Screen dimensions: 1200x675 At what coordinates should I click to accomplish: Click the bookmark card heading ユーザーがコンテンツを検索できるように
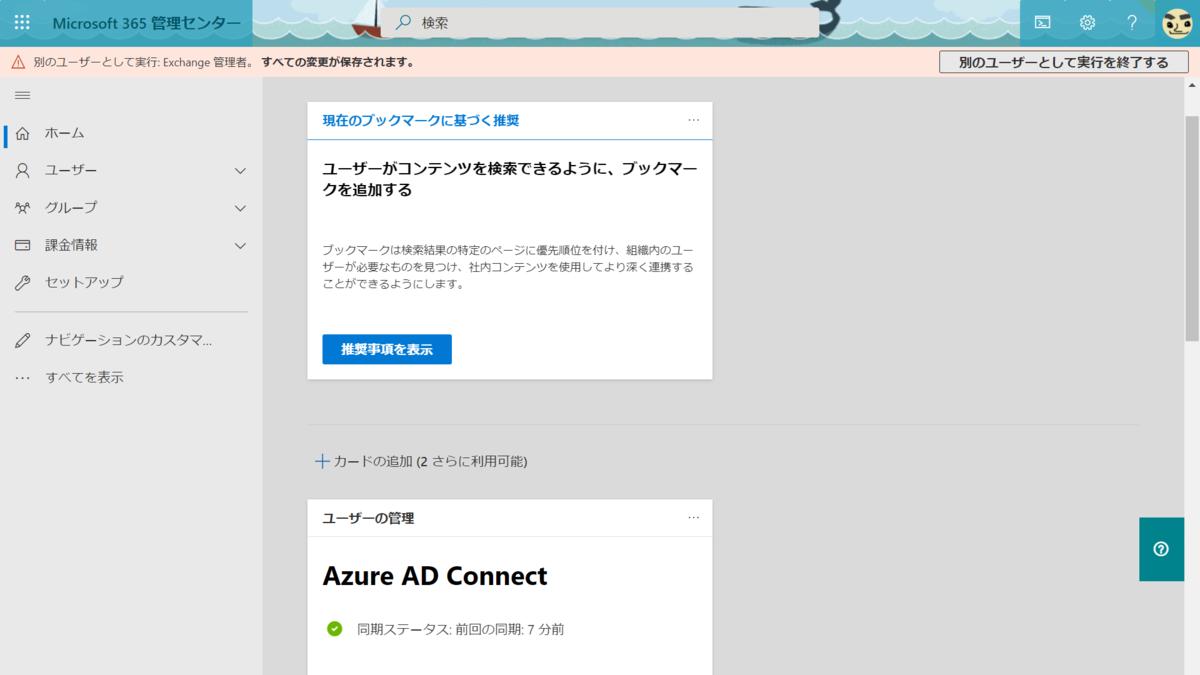pos(510,179)
